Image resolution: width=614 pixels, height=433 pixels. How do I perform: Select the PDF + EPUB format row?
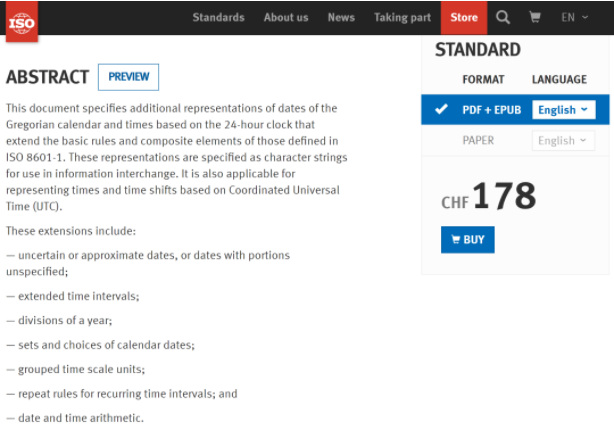click(x=491, y=110)
